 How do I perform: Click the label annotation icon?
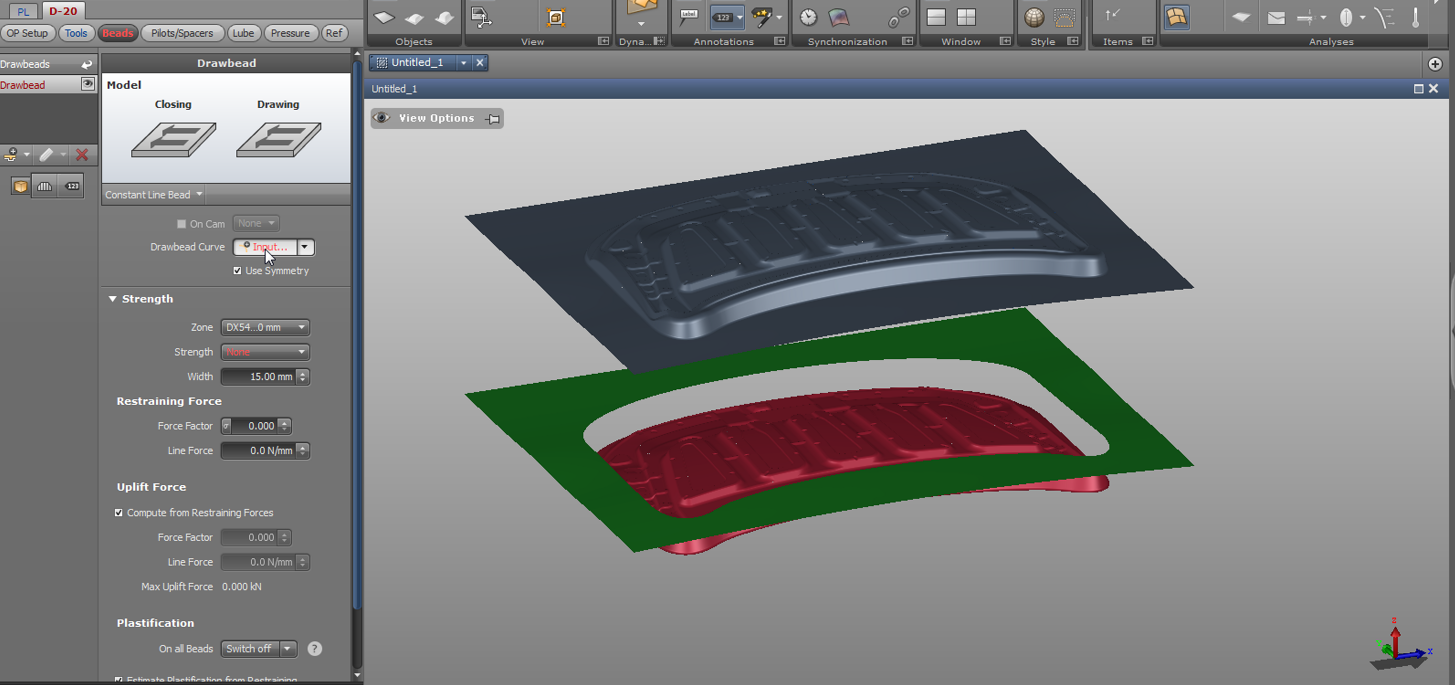pyautogui.click(x=688, y=17)
